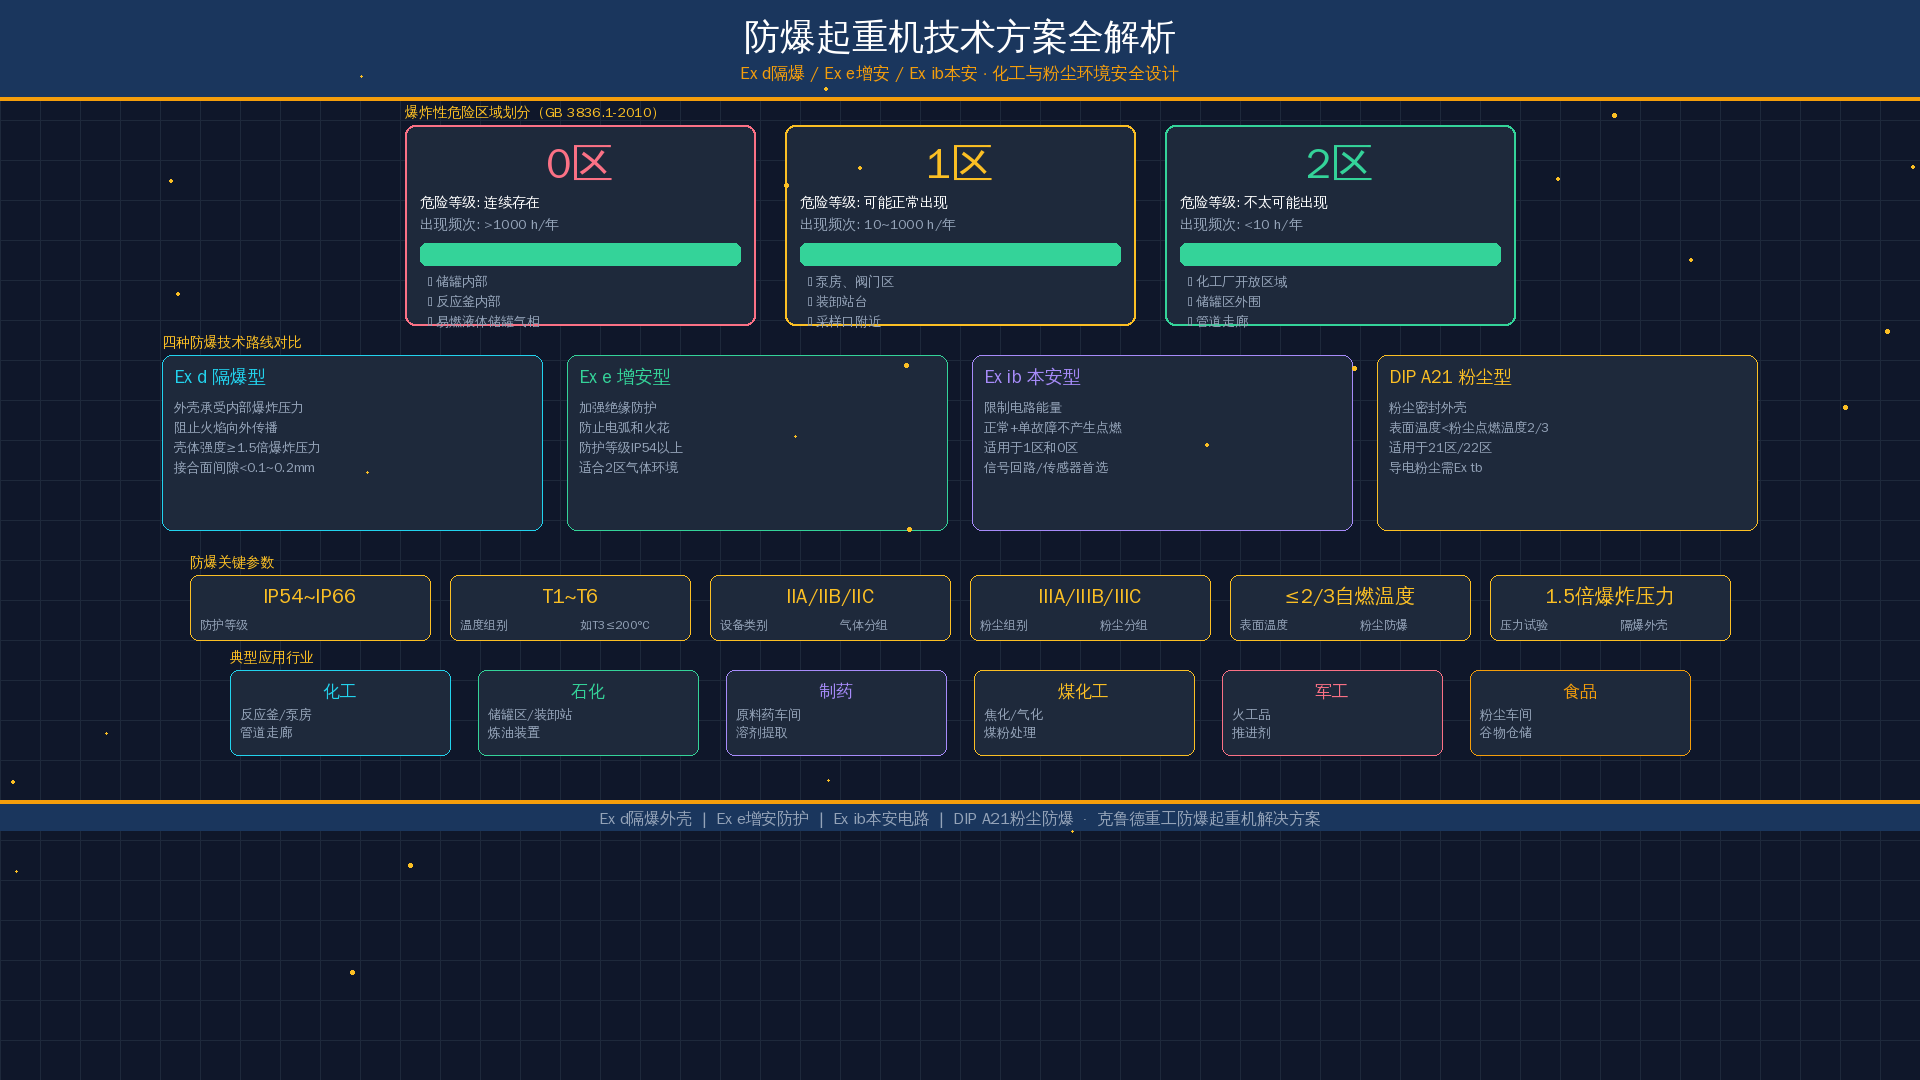Click the 1.5倍爆炸压力 parameter value

(1610, 597)
